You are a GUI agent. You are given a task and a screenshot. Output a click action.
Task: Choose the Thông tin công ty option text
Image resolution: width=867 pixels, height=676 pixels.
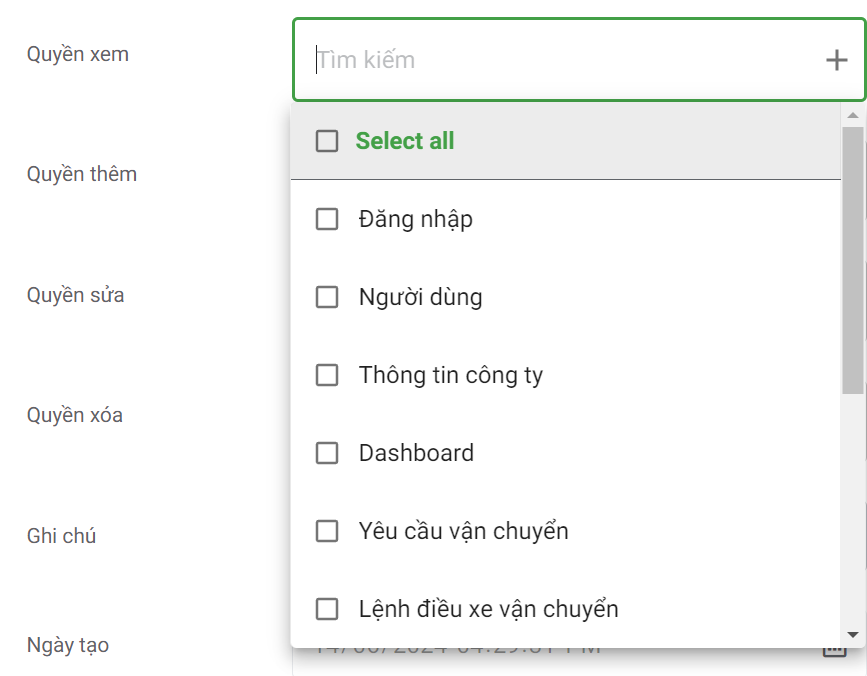point(451,375)
